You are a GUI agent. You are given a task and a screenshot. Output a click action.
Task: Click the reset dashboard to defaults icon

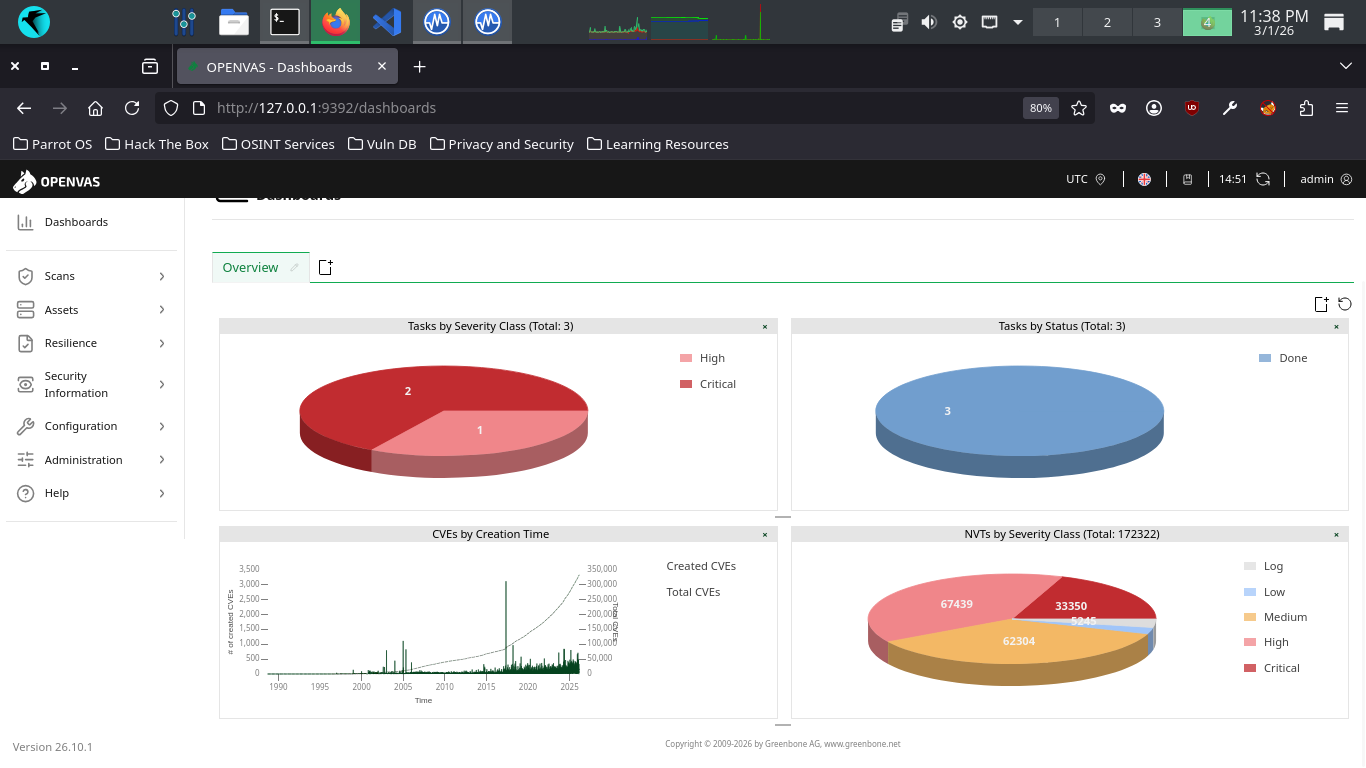click(1344, 304)
